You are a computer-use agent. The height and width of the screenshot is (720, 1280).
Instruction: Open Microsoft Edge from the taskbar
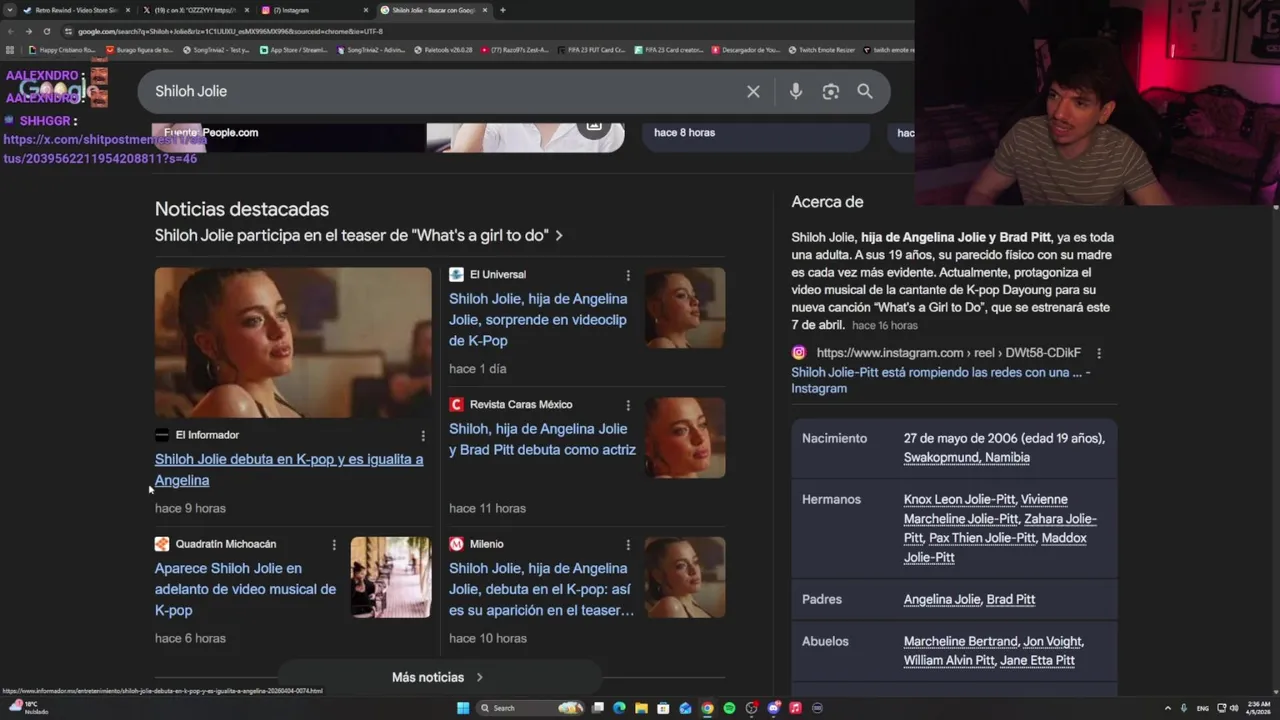click(619, 708)
